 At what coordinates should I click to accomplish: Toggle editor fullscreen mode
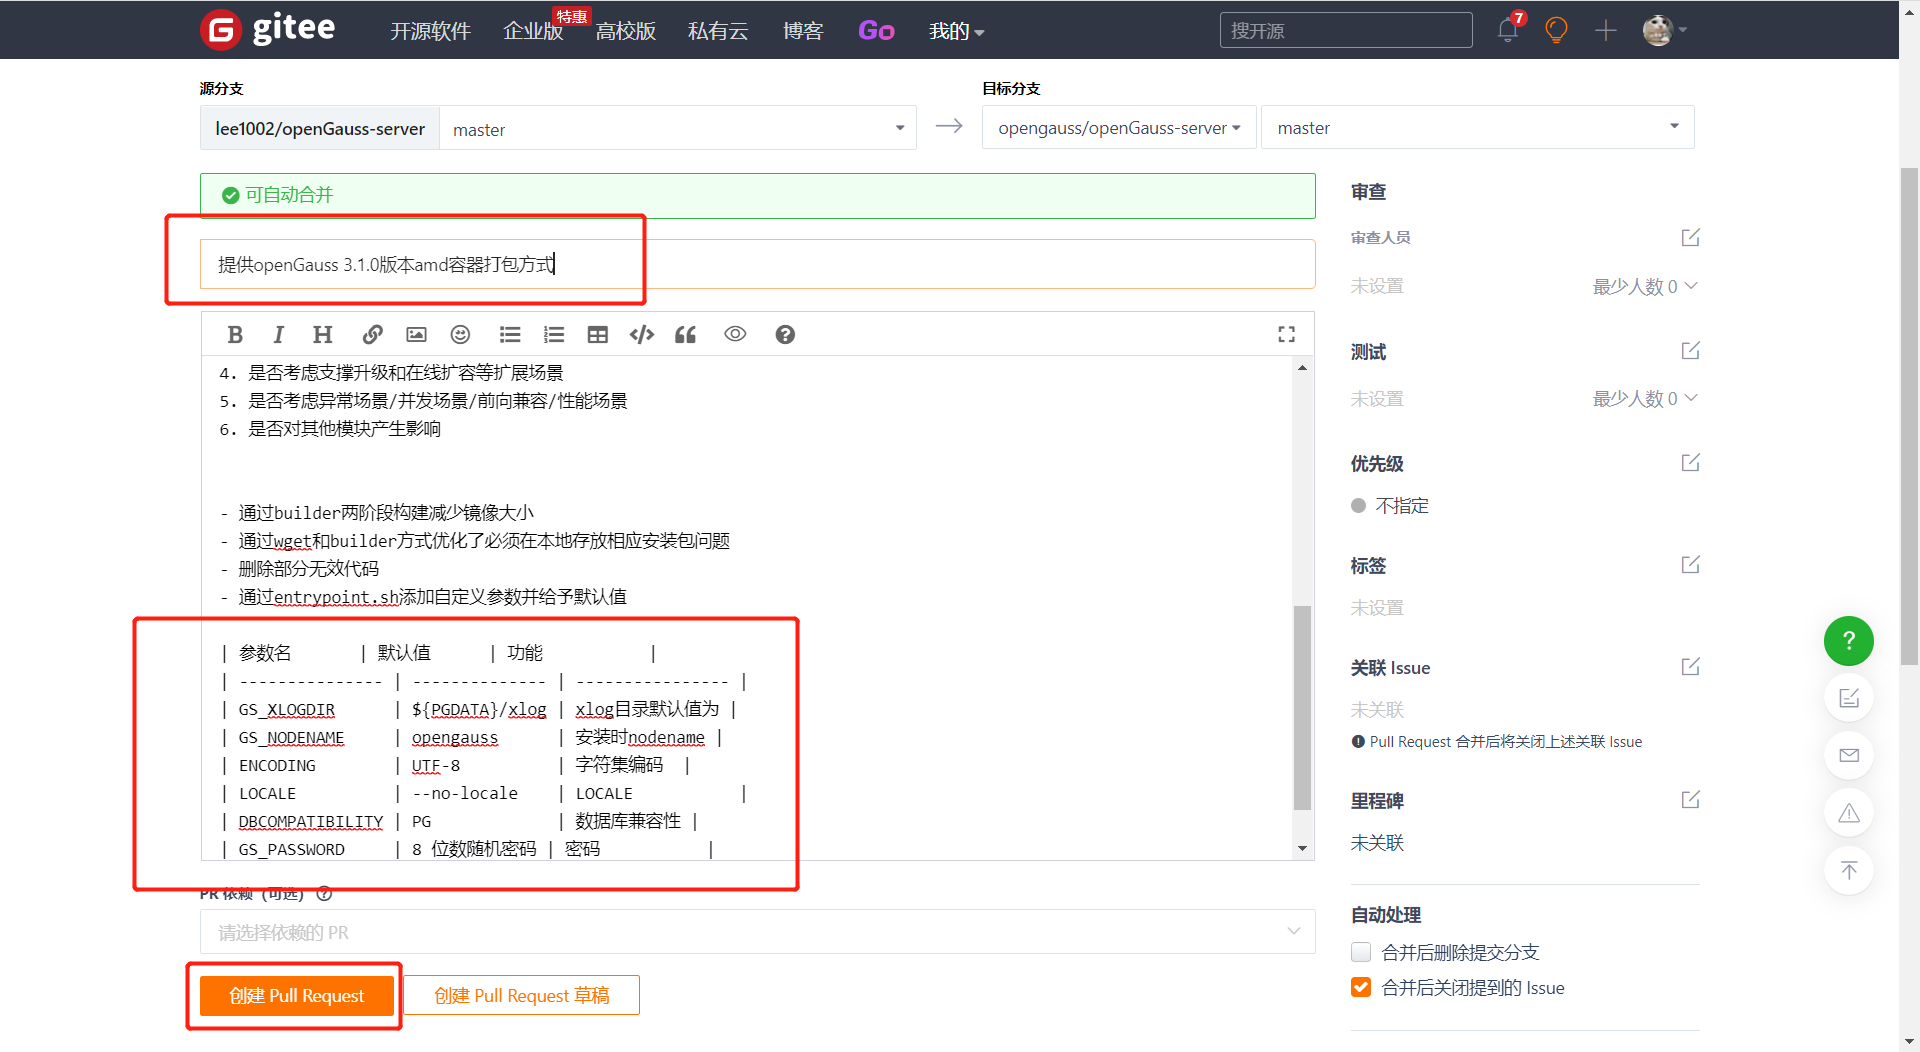pyautogui.click(x=1287, y=335)
